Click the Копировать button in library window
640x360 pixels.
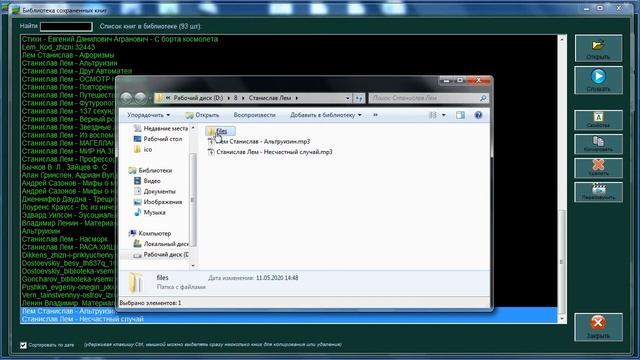[598, 144]
